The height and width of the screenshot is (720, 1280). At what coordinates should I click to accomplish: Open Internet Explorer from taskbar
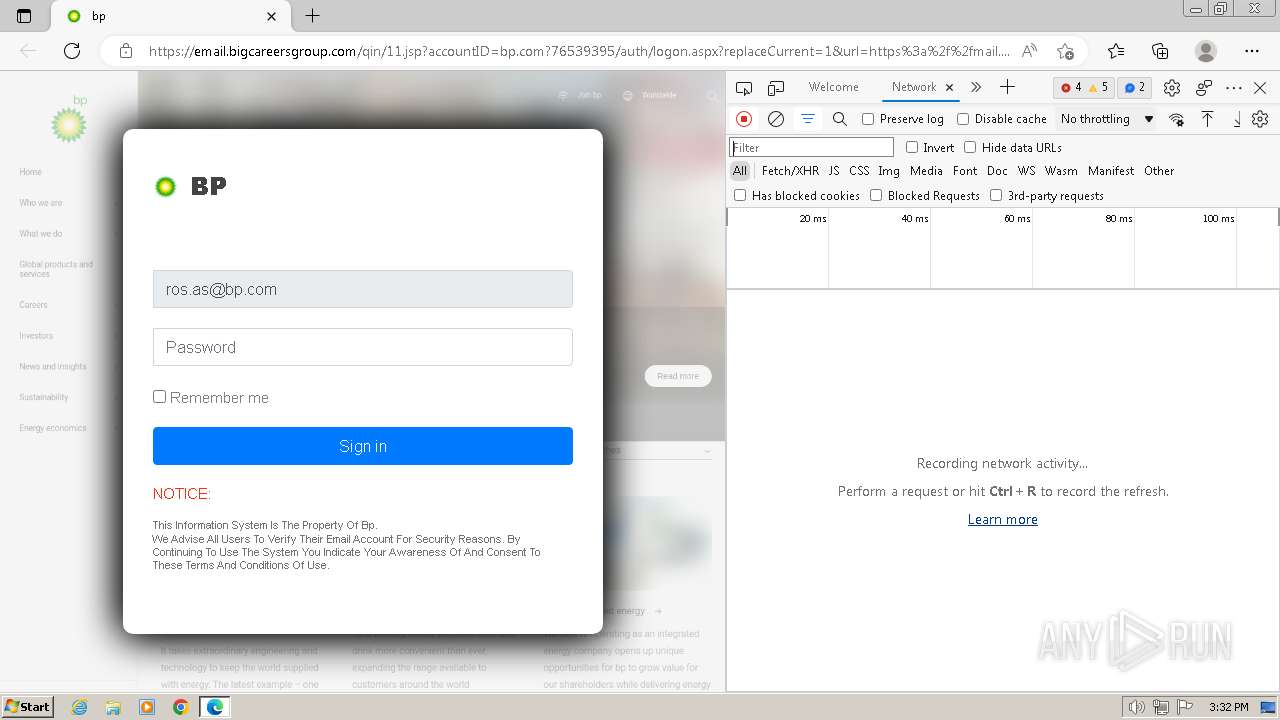pyautogui.click(x=79, y=707)
